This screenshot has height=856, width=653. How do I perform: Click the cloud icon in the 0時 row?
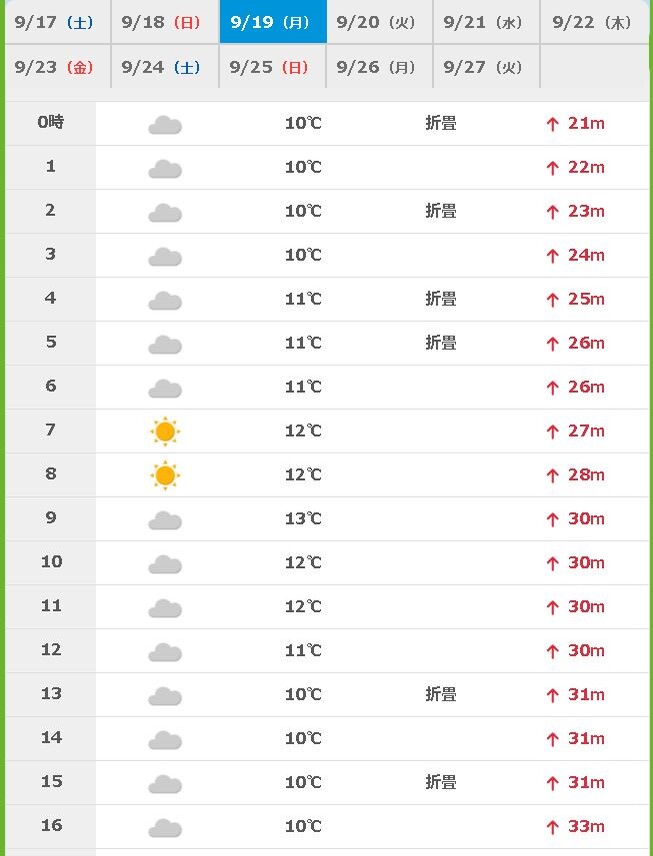click(165, 125)
